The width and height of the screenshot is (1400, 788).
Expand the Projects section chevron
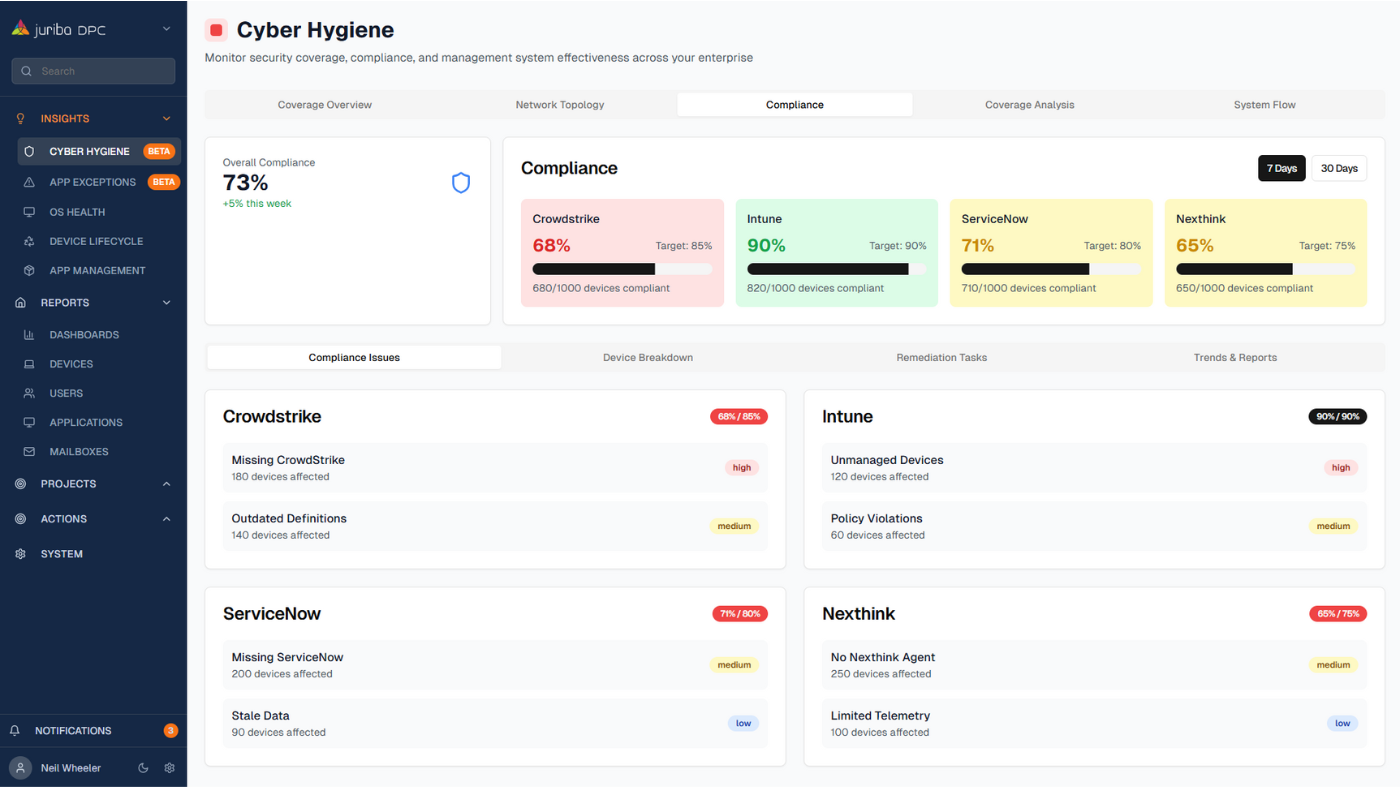[166, 484]
